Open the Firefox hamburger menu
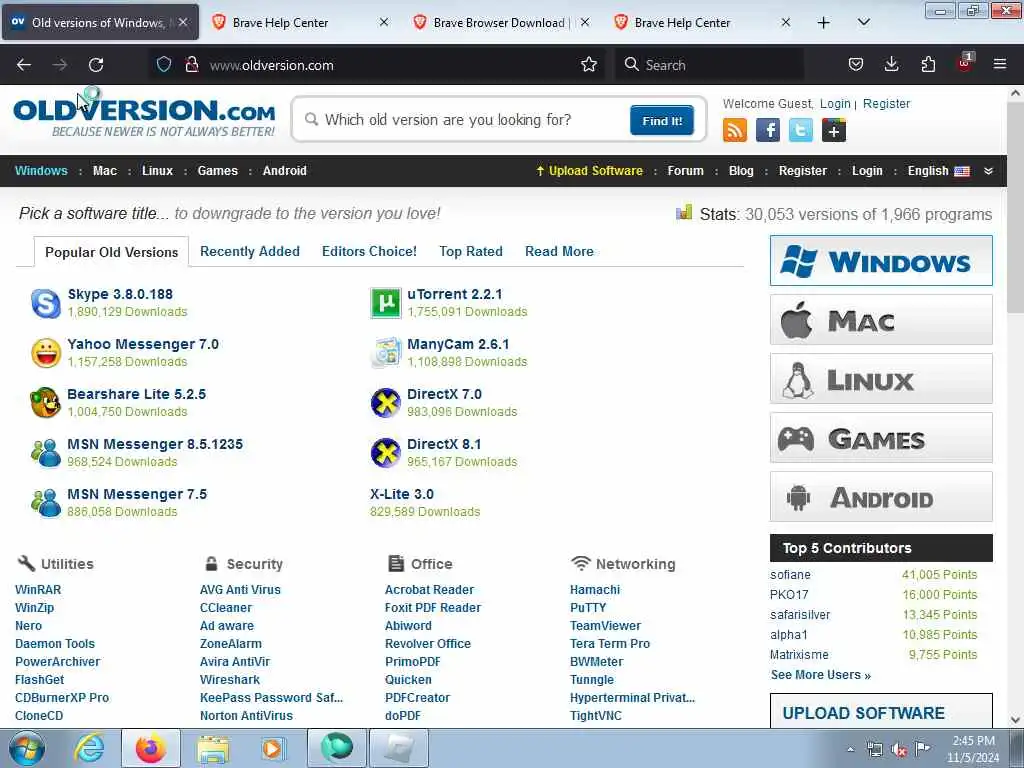Screen dimensions: 1024x768 [x=1000, y=65]
